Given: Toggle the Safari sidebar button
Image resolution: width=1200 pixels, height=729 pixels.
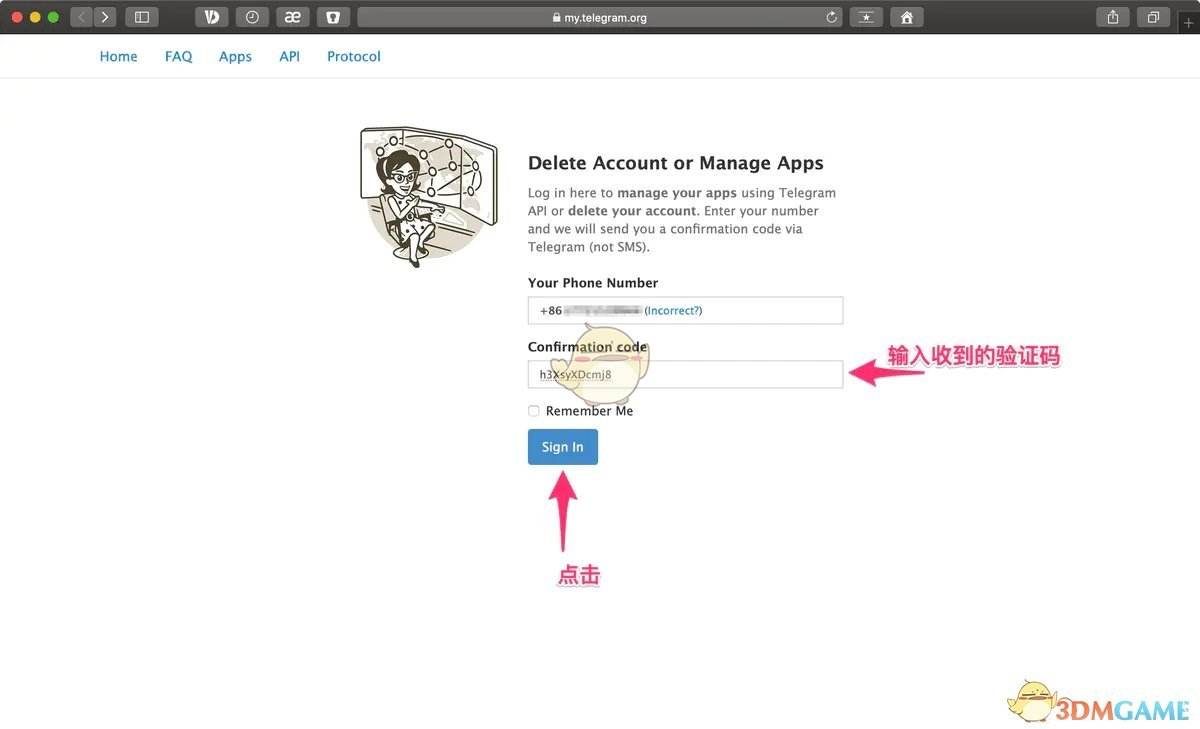Looking at the screenshot, I should [142, 17].
